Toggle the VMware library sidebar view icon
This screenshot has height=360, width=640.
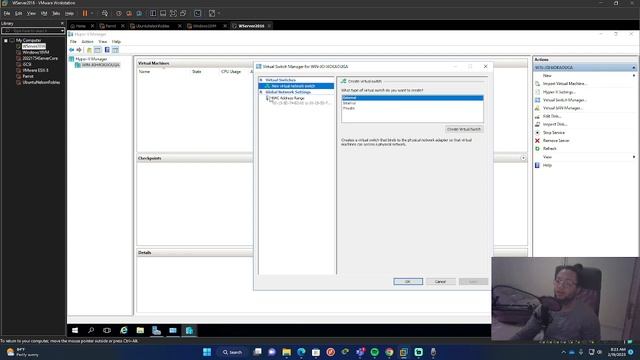coord(153,13)
